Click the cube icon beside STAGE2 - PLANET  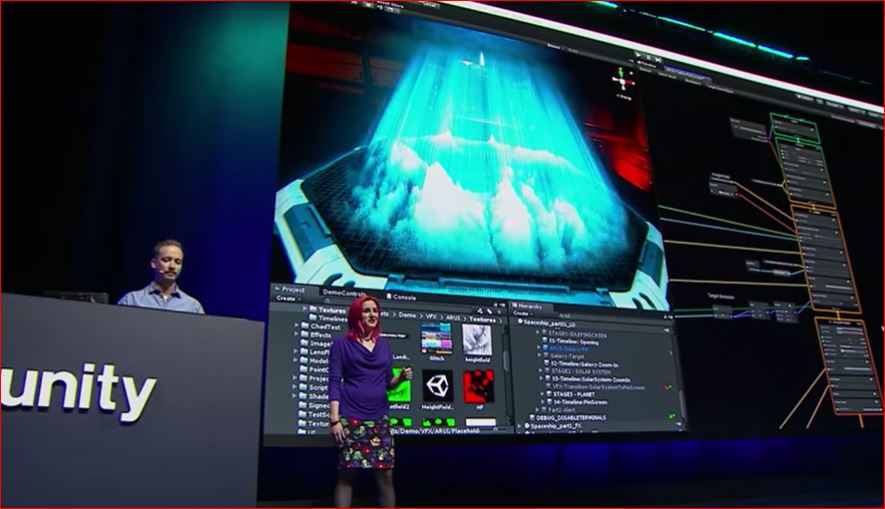(x=549, y=394)
